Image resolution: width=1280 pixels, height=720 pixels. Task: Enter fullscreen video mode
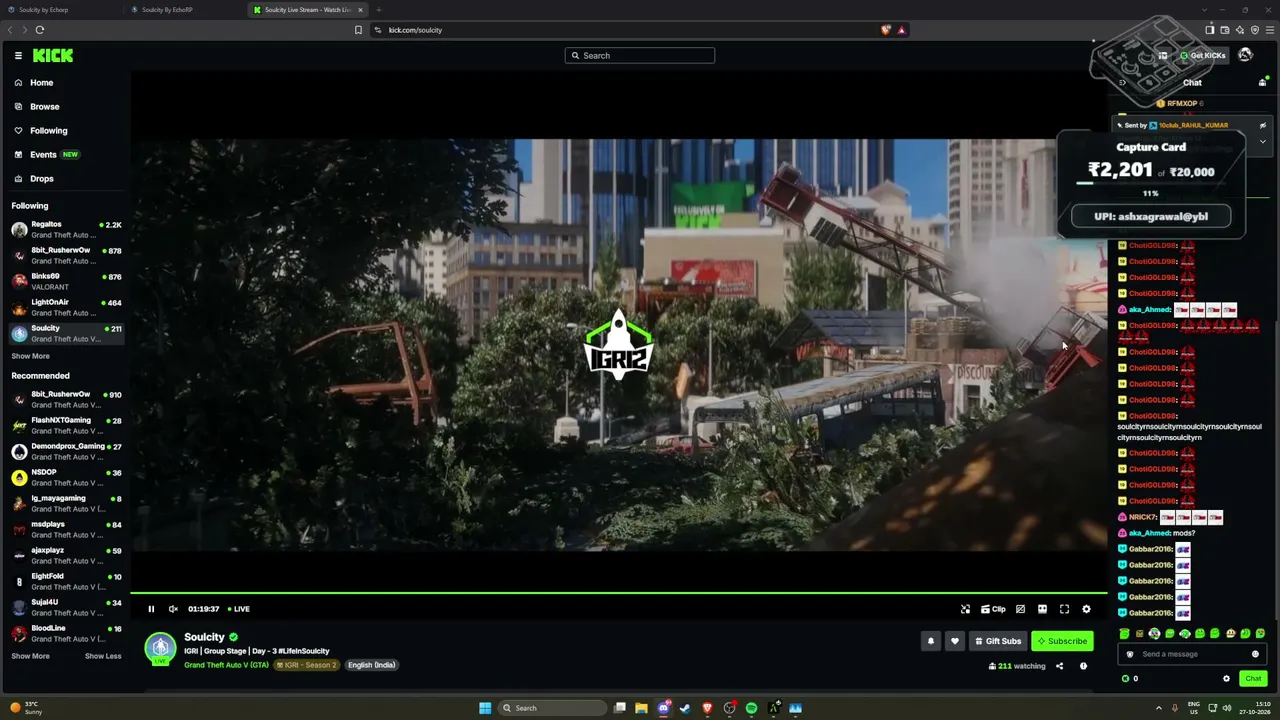pyautogui.click(x=1064, y=609)
